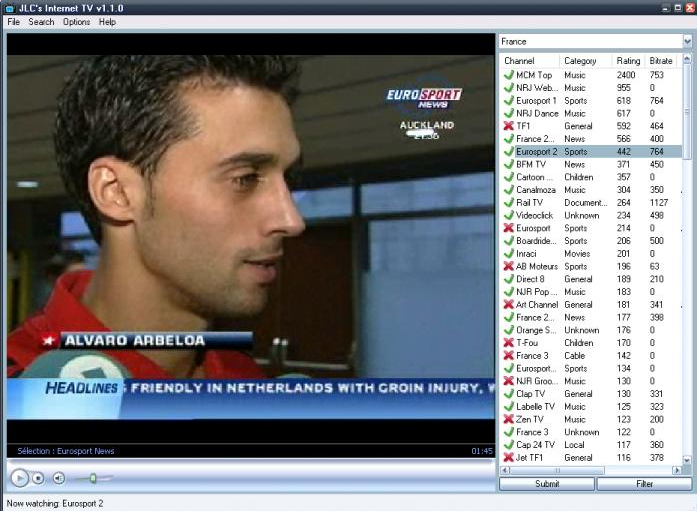This screenshot has height=511, width=697.
Task: Click the check icon beside Inraci
Action: click(509, 253)
